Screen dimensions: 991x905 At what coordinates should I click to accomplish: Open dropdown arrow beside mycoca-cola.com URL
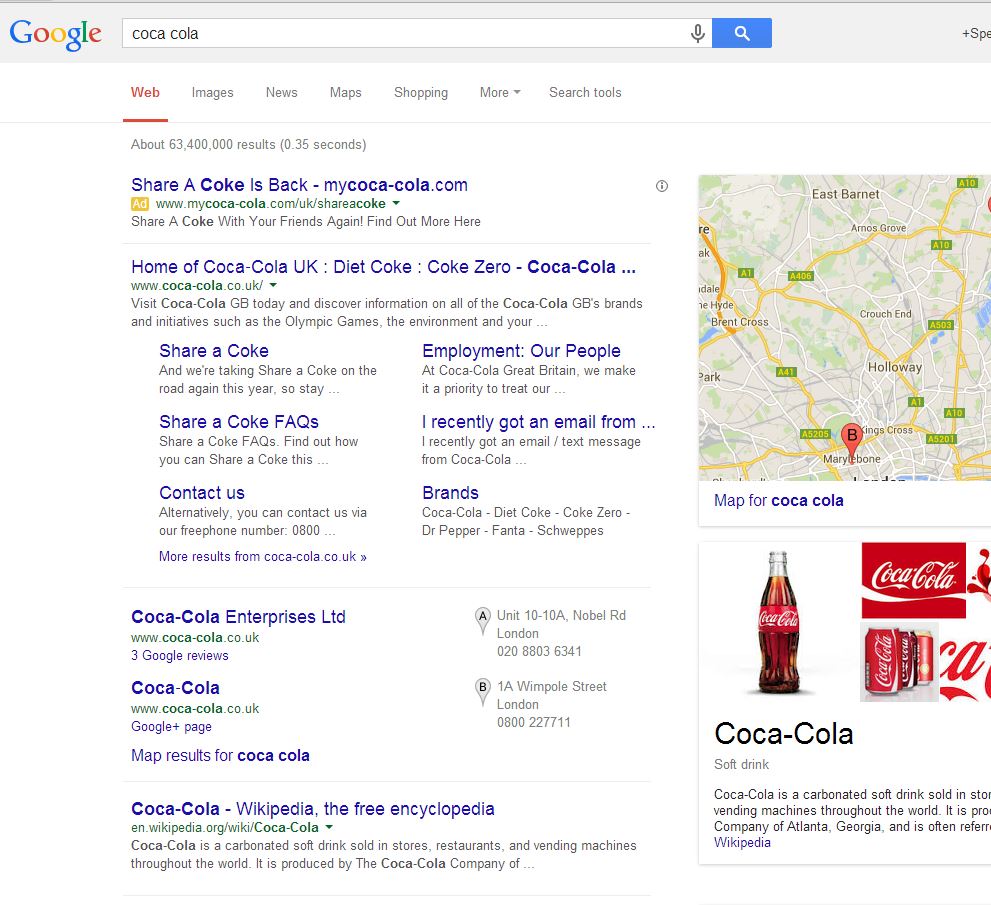(396, 203)
